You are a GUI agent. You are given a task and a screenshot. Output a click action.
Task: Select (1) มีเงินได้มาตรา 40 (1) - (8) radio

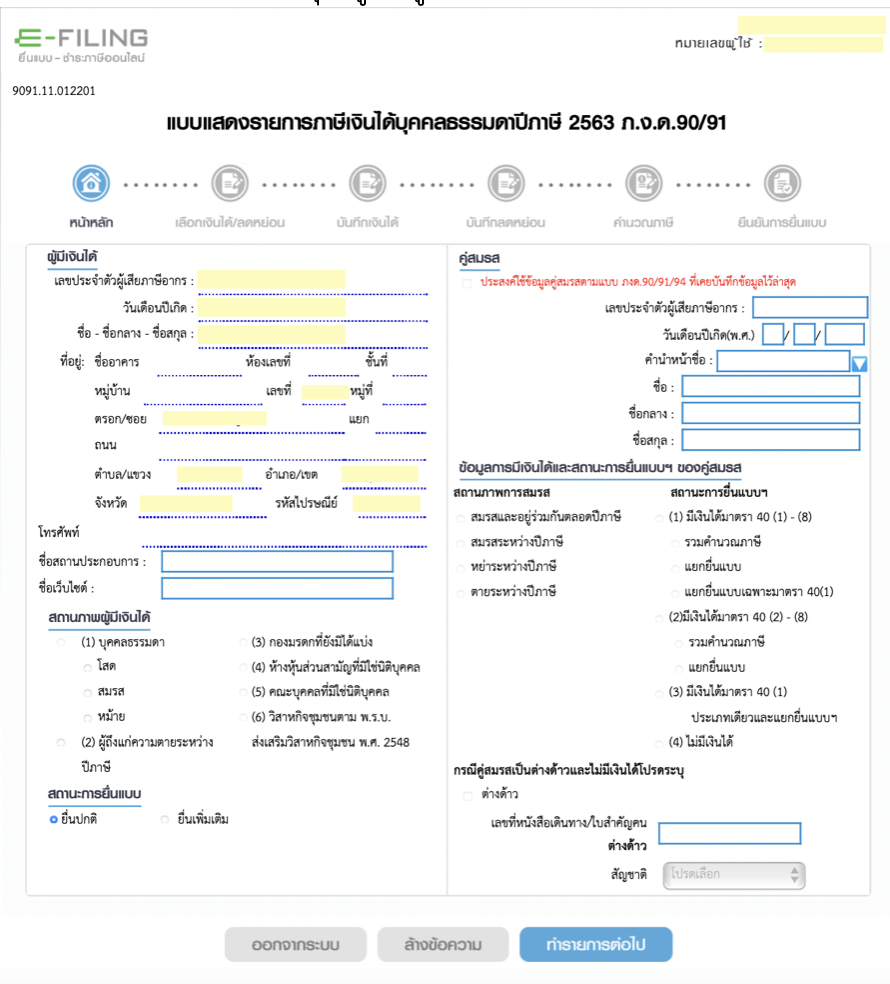point(659,518)
